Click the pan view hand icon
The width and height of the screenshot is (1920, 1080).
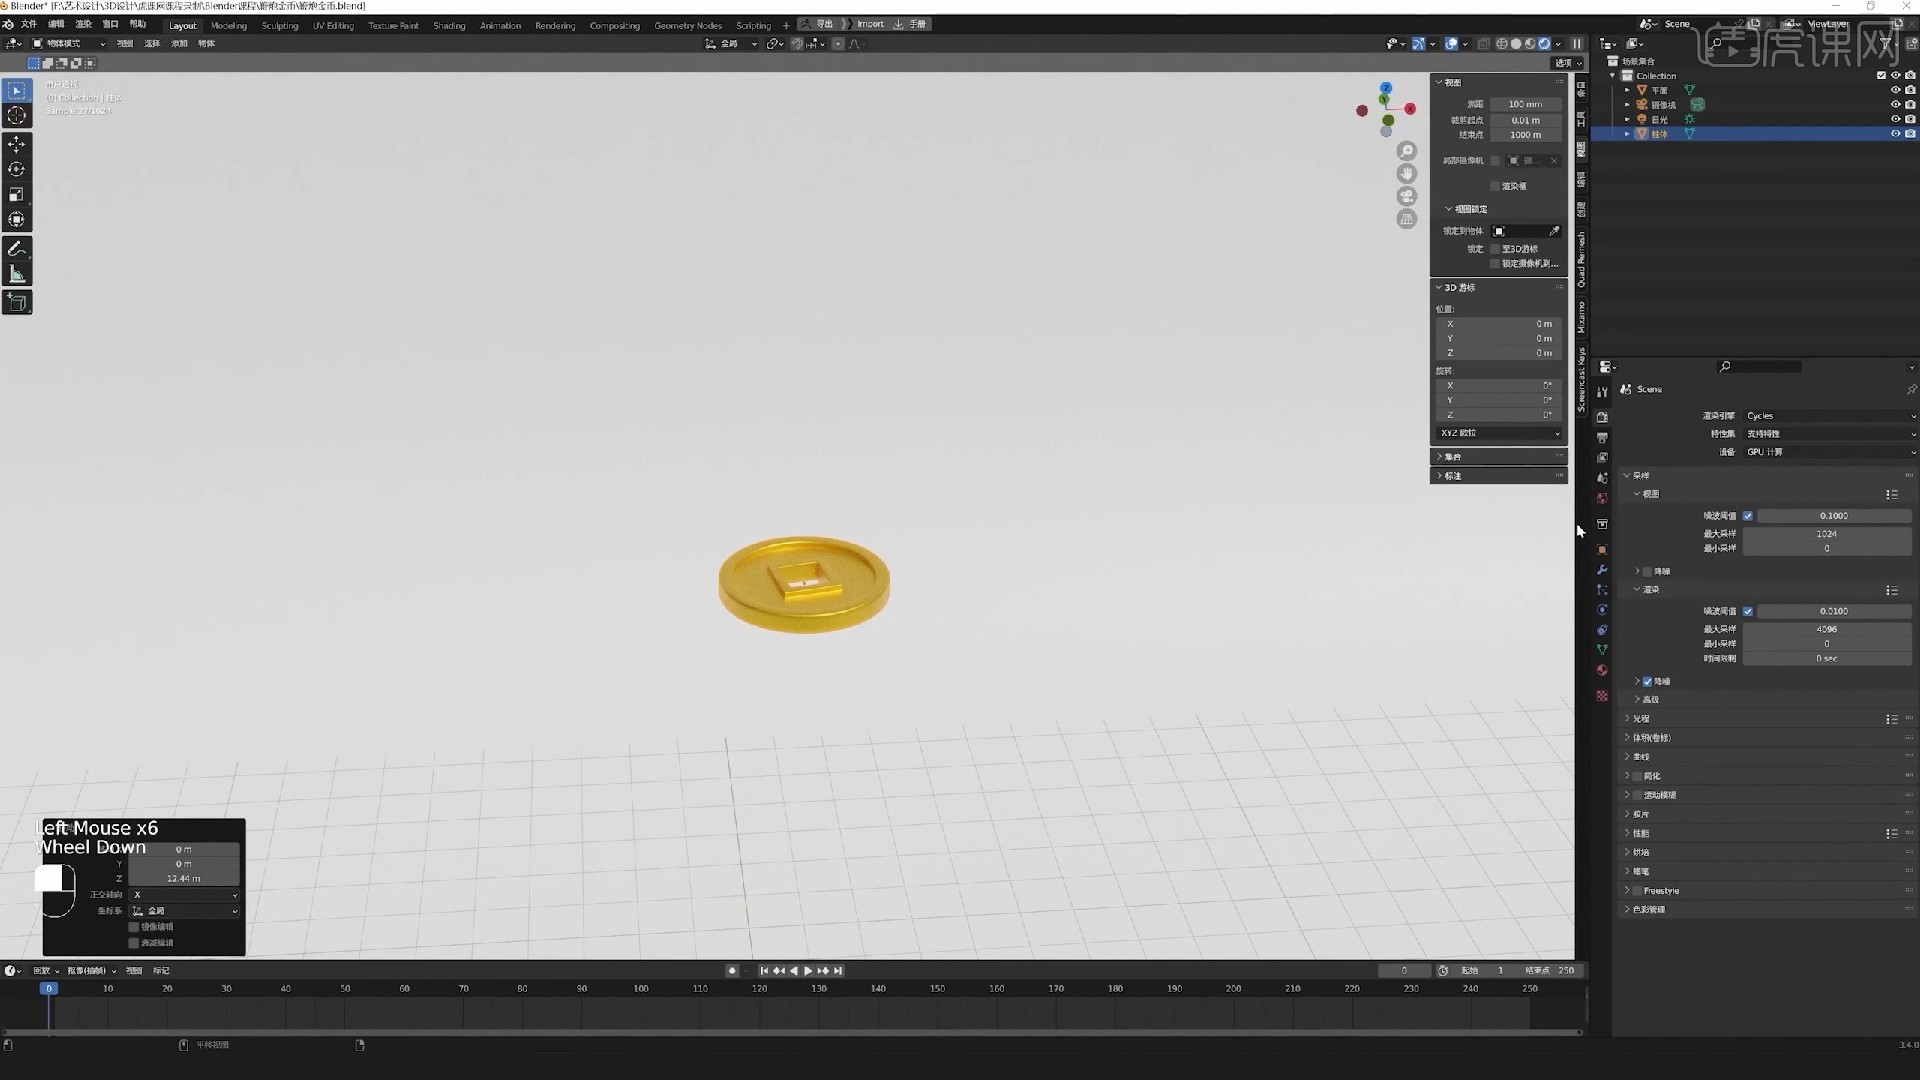coord(1407,174)
